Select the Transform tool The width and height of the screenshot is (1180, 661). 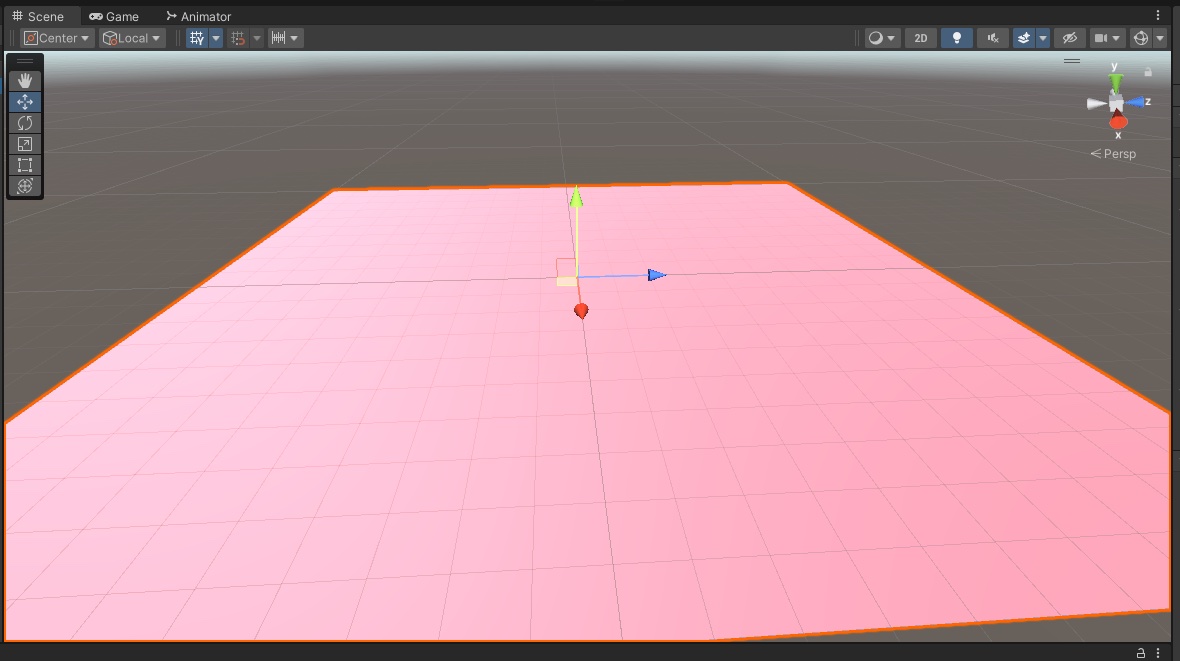point(25,186)
